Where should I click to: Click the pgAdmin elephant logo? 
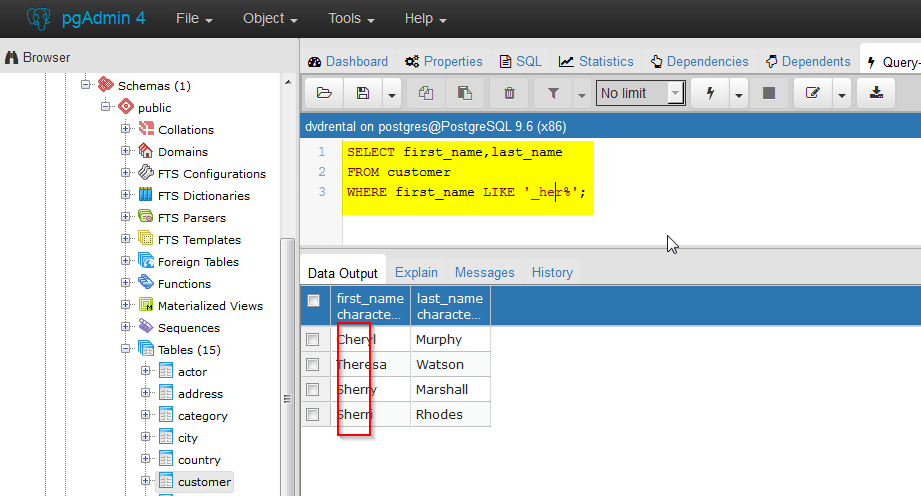pos(39,19)
